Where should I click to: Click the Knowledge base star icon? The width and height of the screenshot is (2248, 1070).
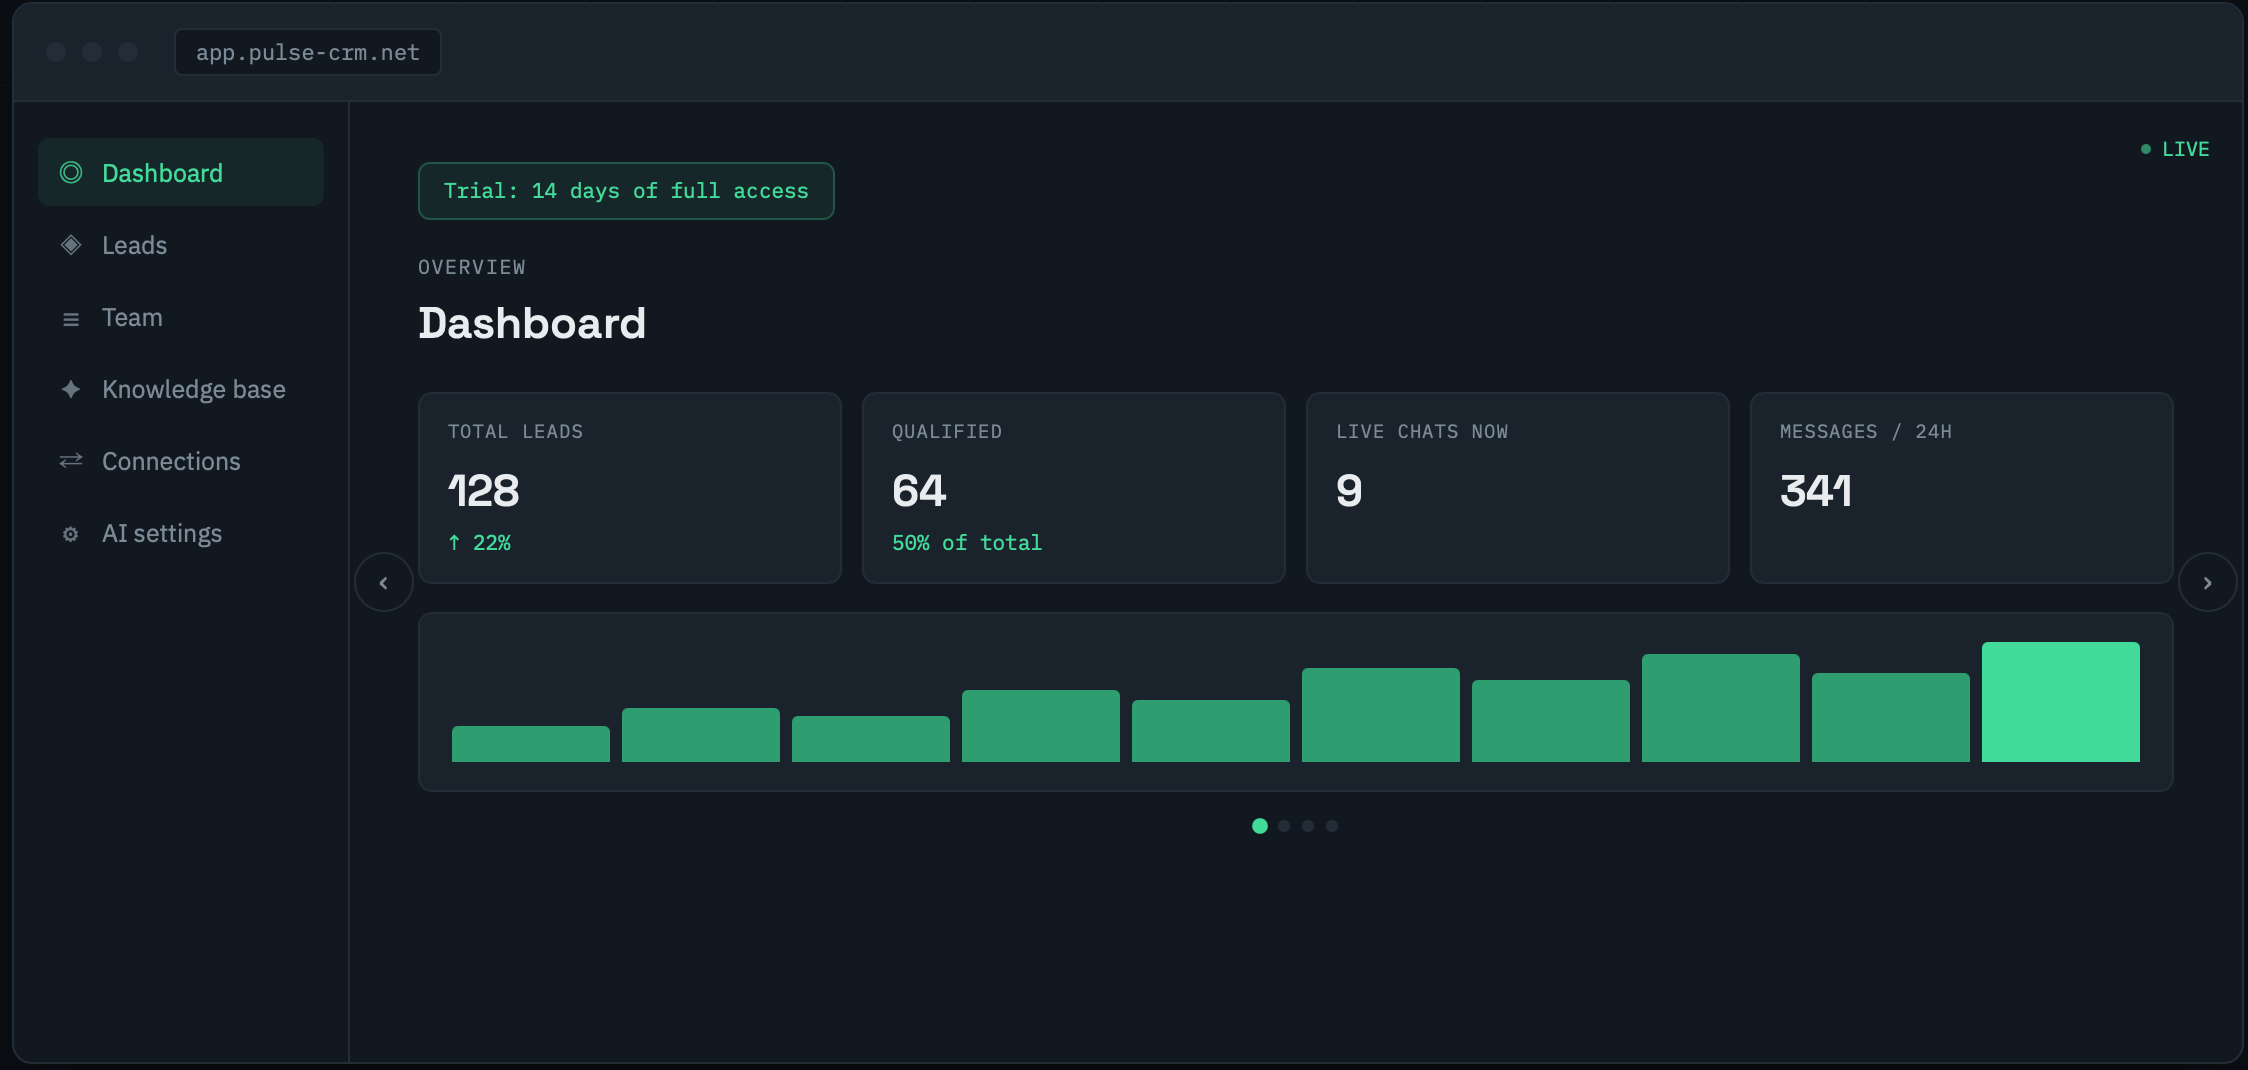[x=71, y=389]
